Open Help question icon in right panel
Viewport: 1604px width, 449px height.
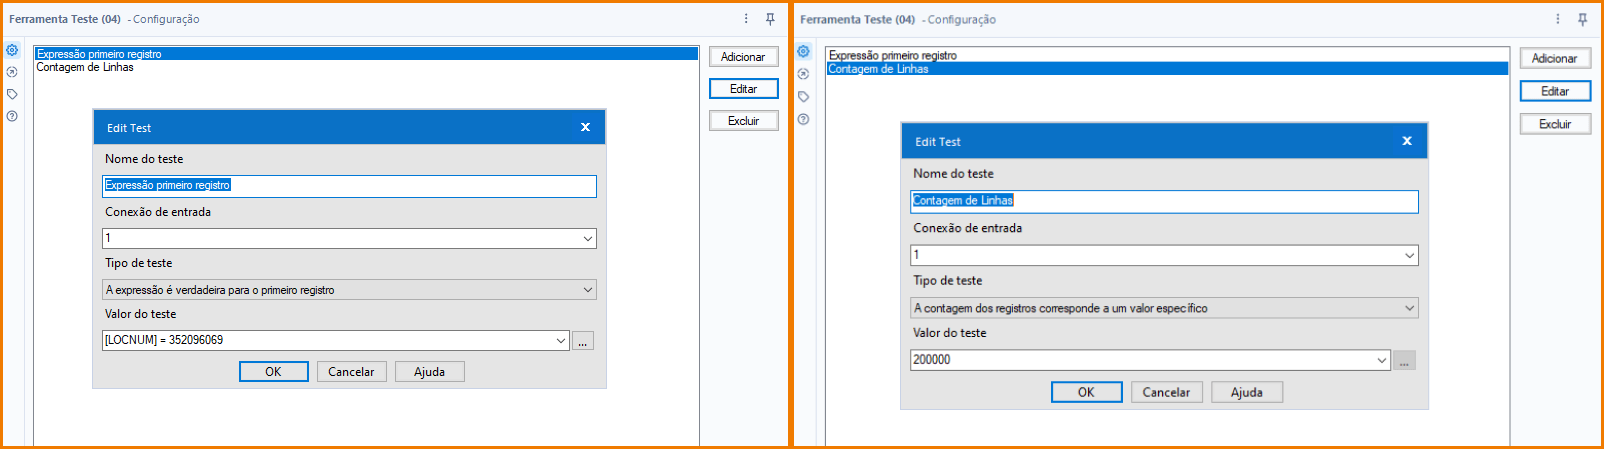[803, 119]
